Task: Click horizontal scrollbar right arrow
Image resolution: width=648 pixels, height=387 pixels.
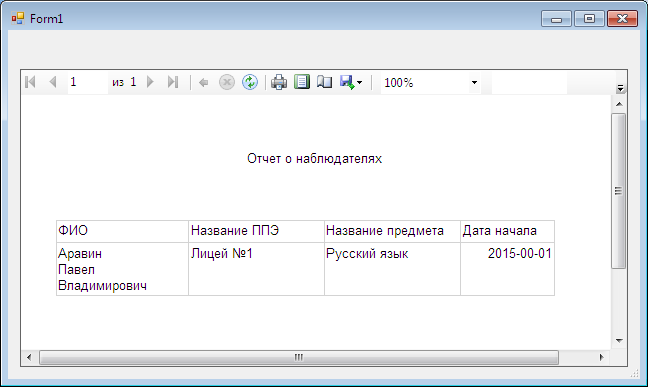Action: coord(602,357)
